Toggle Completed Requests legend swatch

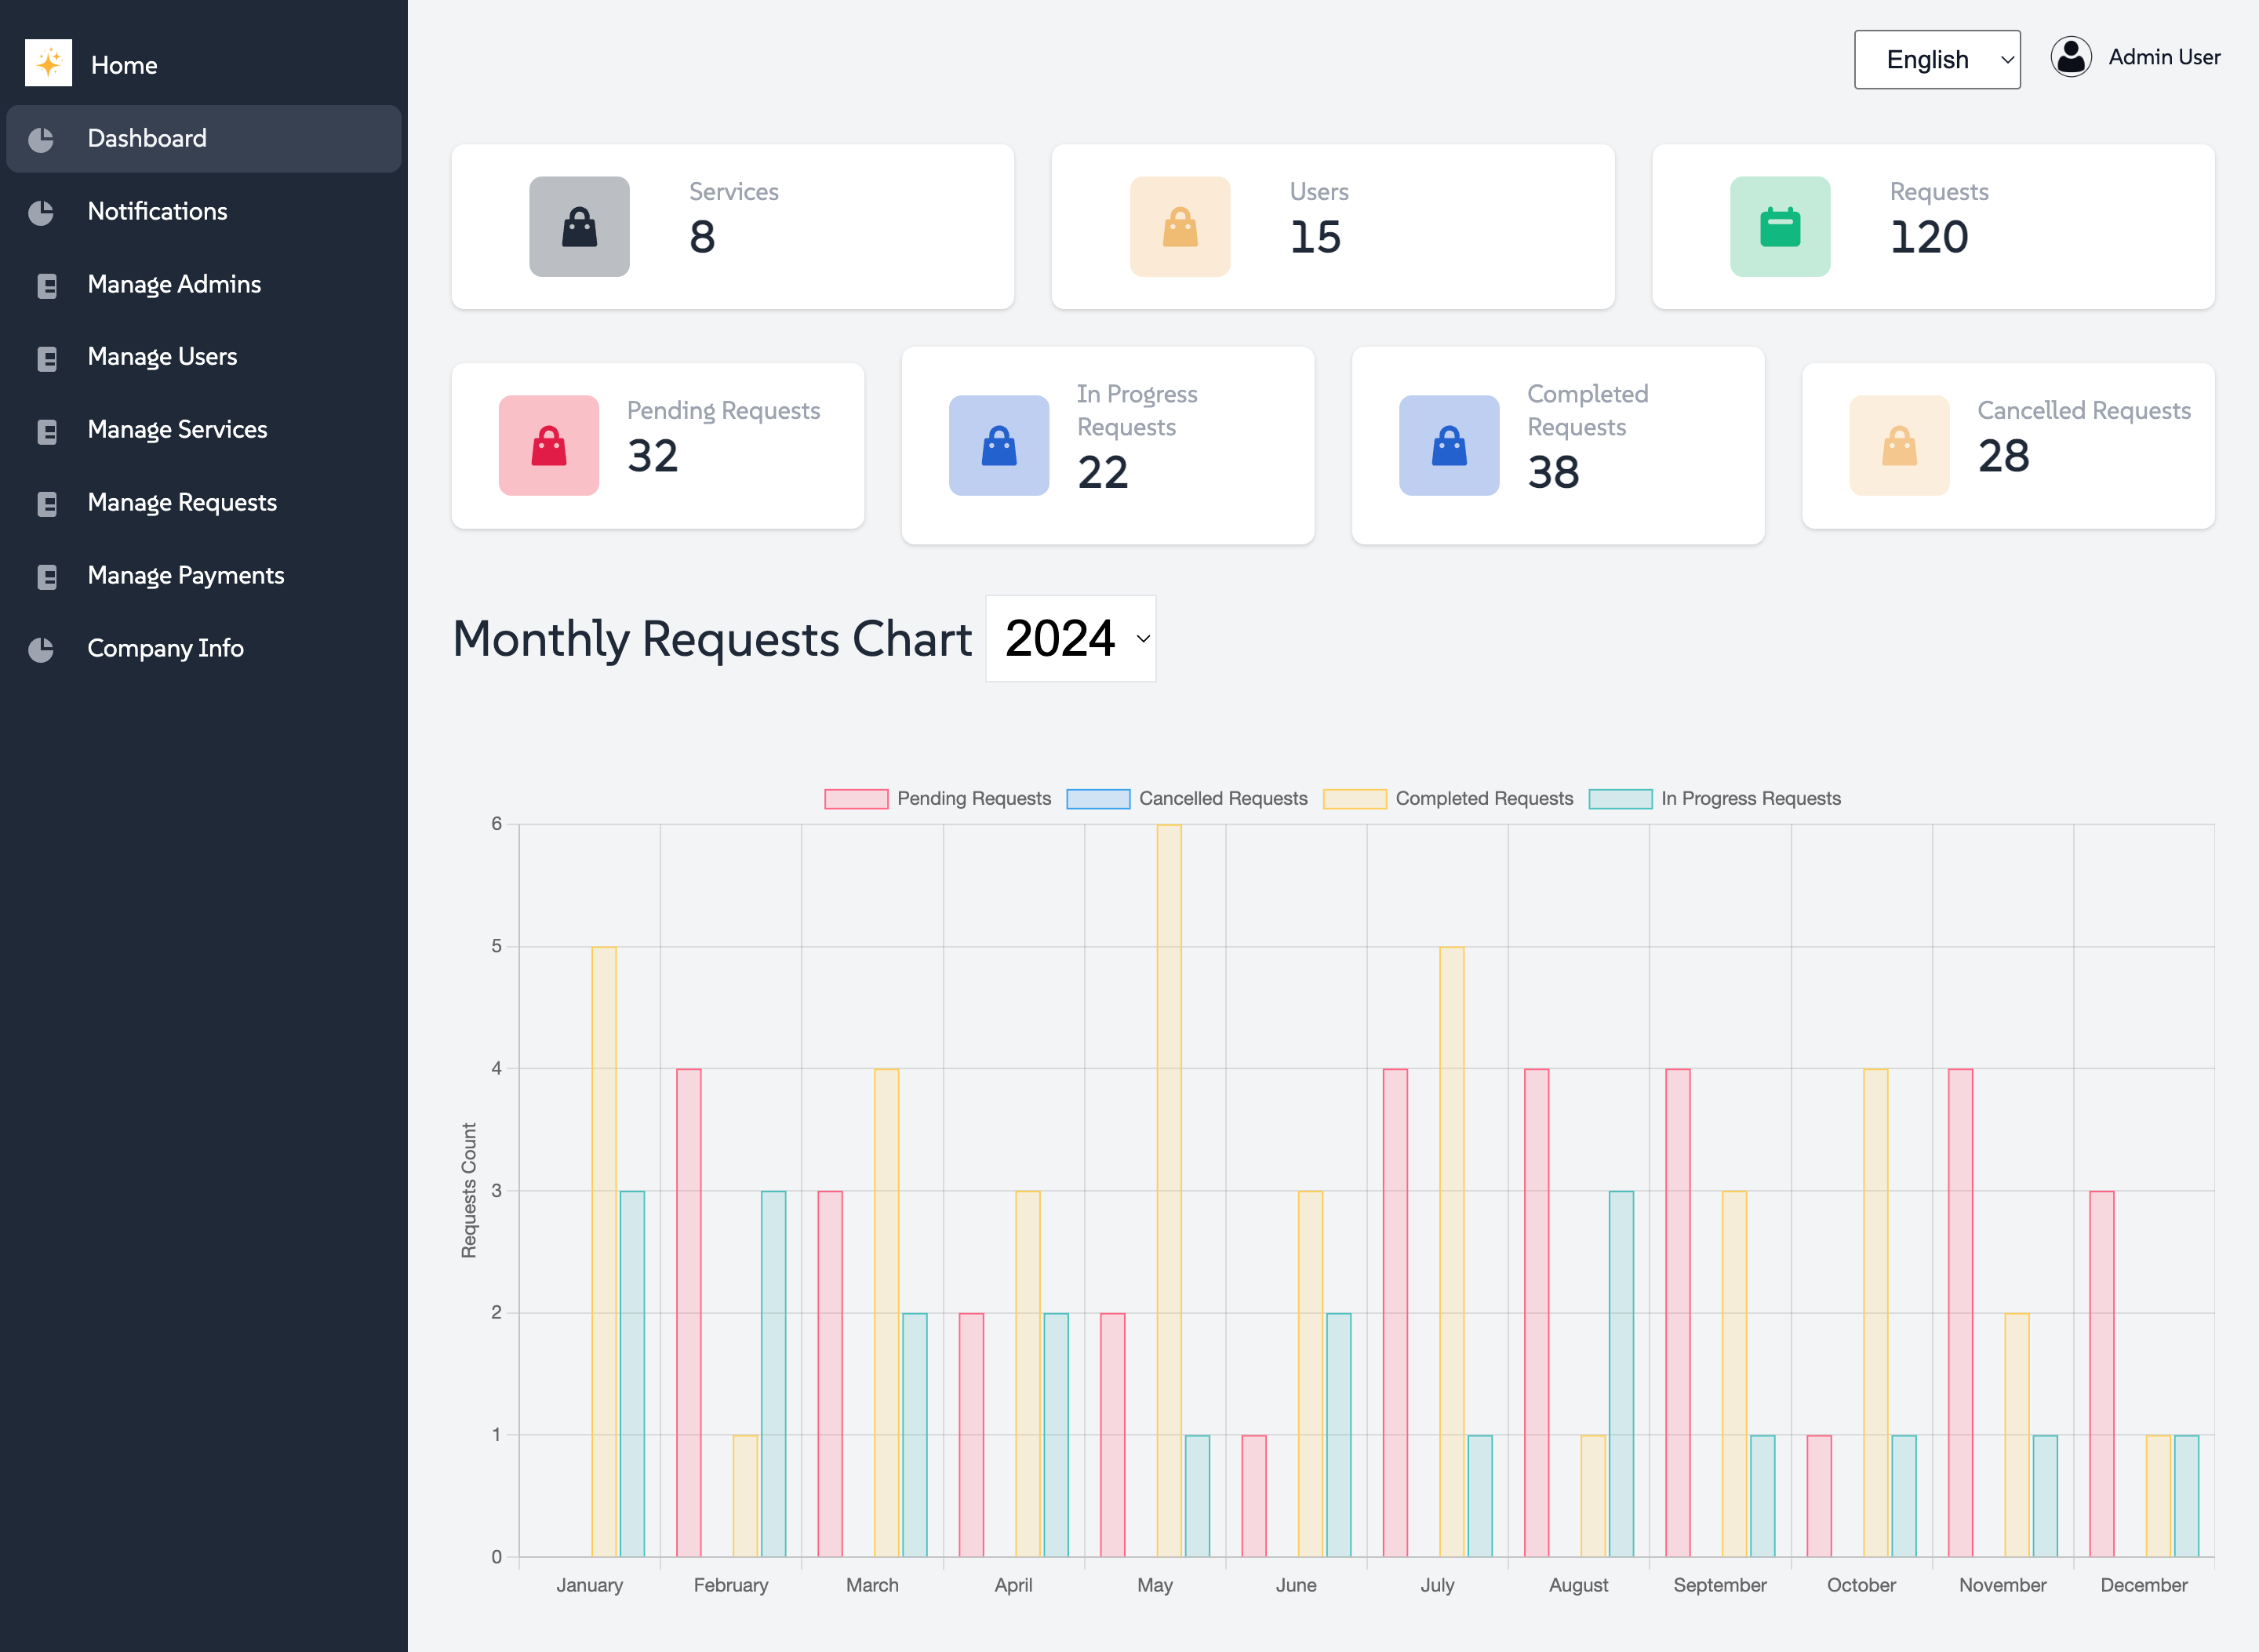coord(1354,798)
